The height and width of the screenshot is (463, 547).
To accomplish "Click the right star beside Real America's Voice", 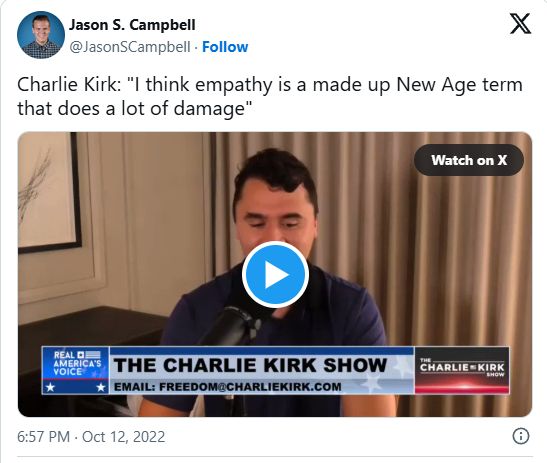I will click(x=101, y=387).
